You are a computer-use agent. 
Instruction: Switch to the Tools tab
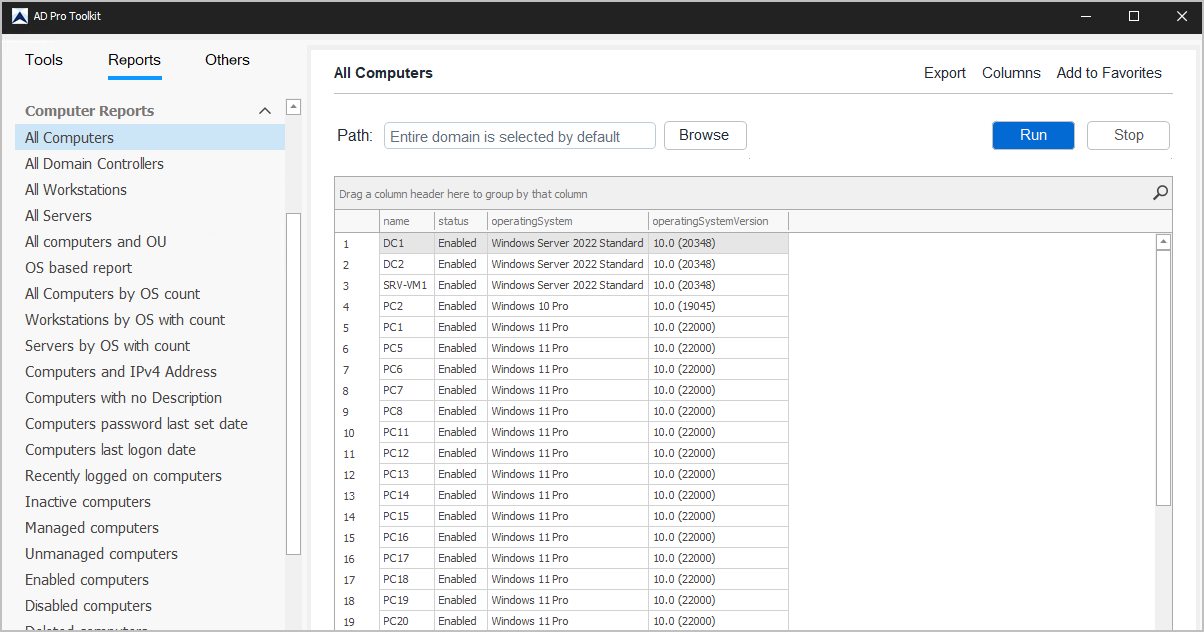coord(44,60)
